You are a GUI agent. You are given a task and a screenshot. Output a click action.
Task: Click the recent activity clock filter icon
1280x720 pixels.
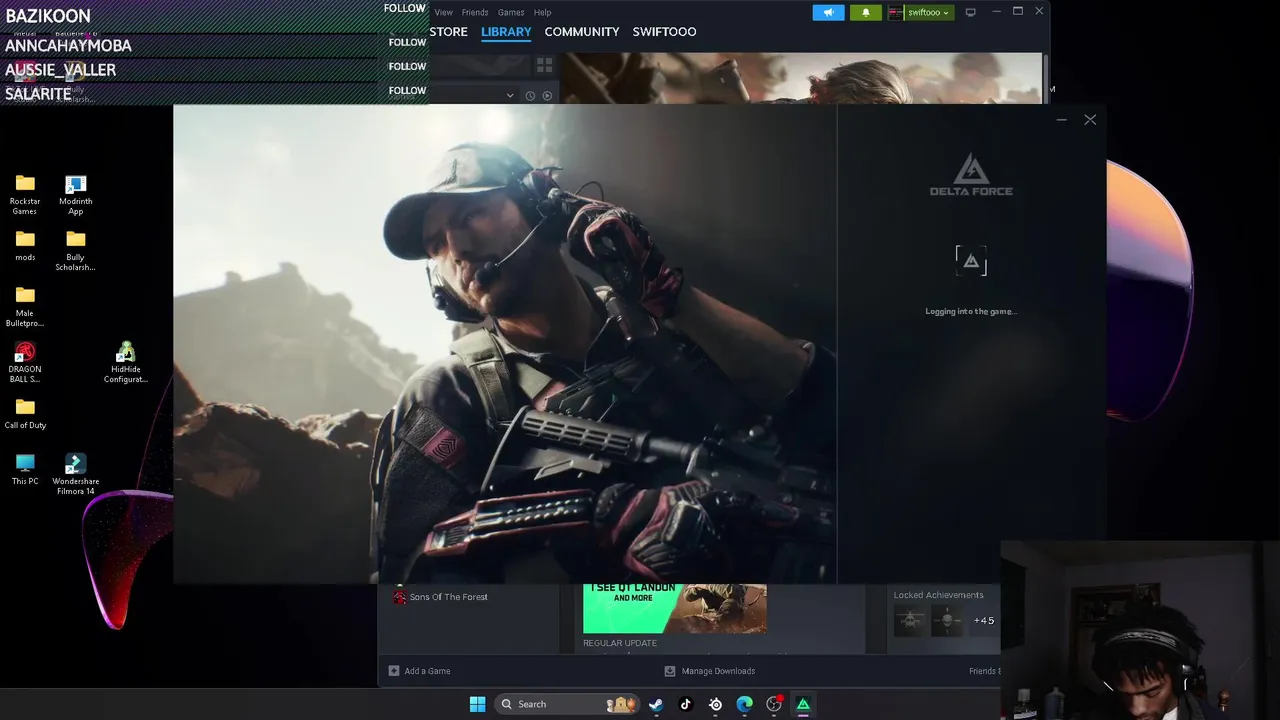point(530,96)
